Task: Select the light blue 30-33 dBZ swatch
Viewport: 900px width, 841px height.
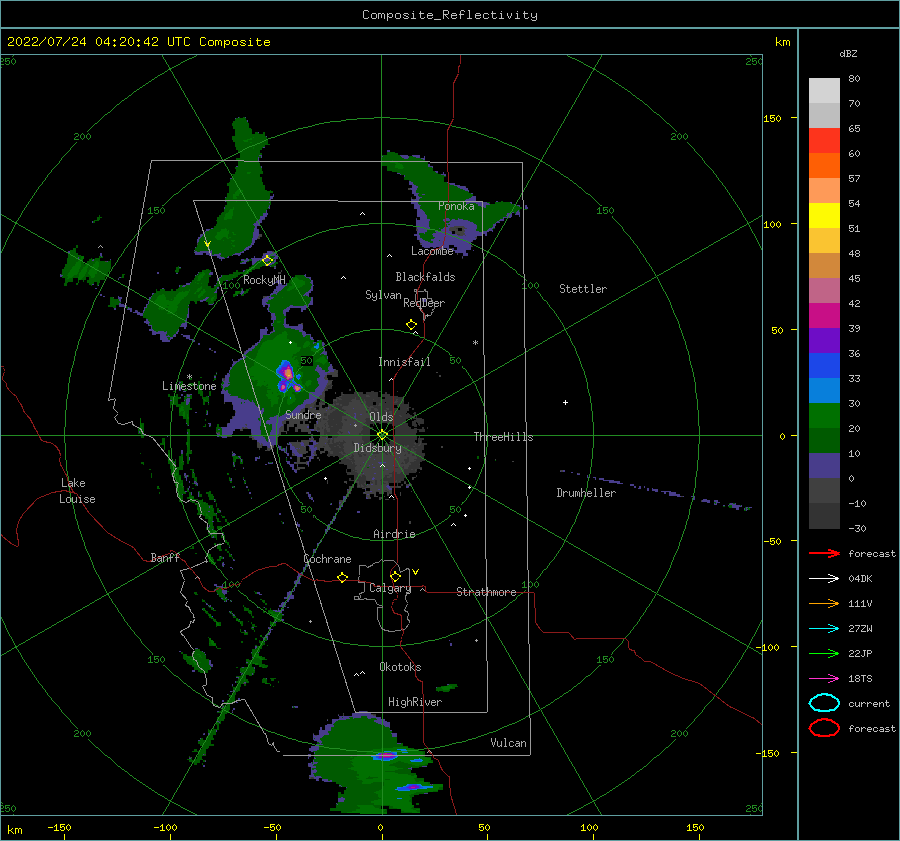Action: pyautogui.click(x=824, y=390)
